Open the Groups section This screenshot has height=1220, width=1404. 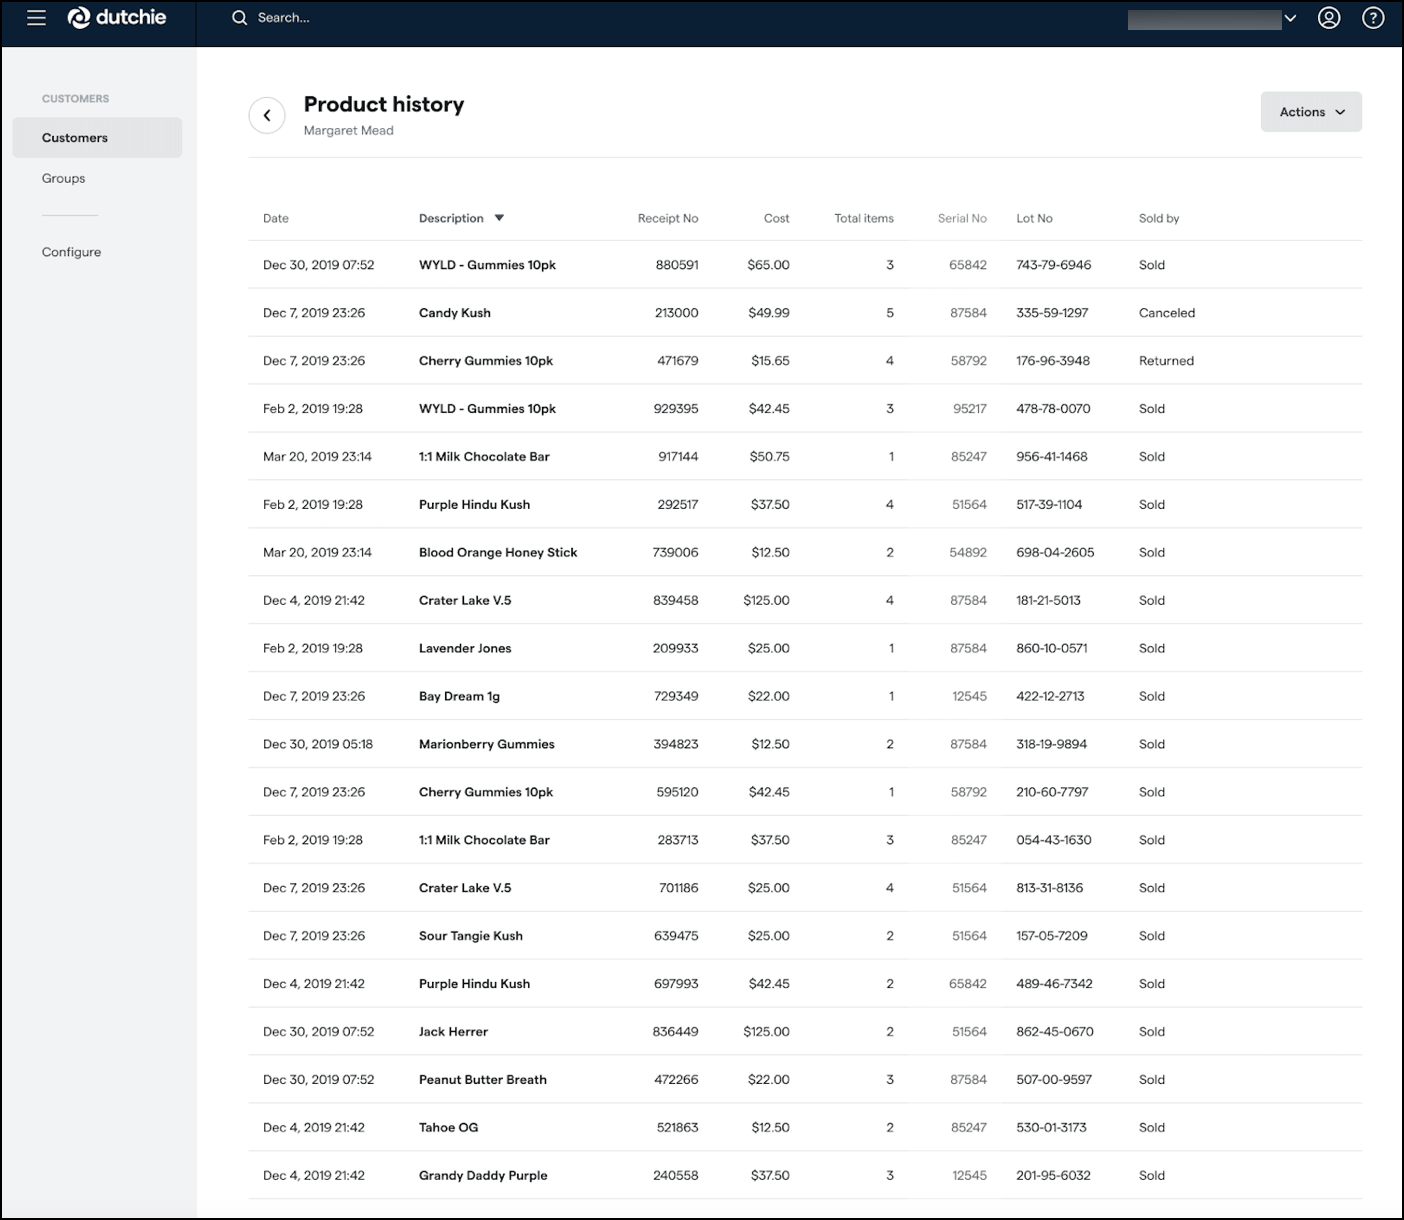(x=63, y=177)
